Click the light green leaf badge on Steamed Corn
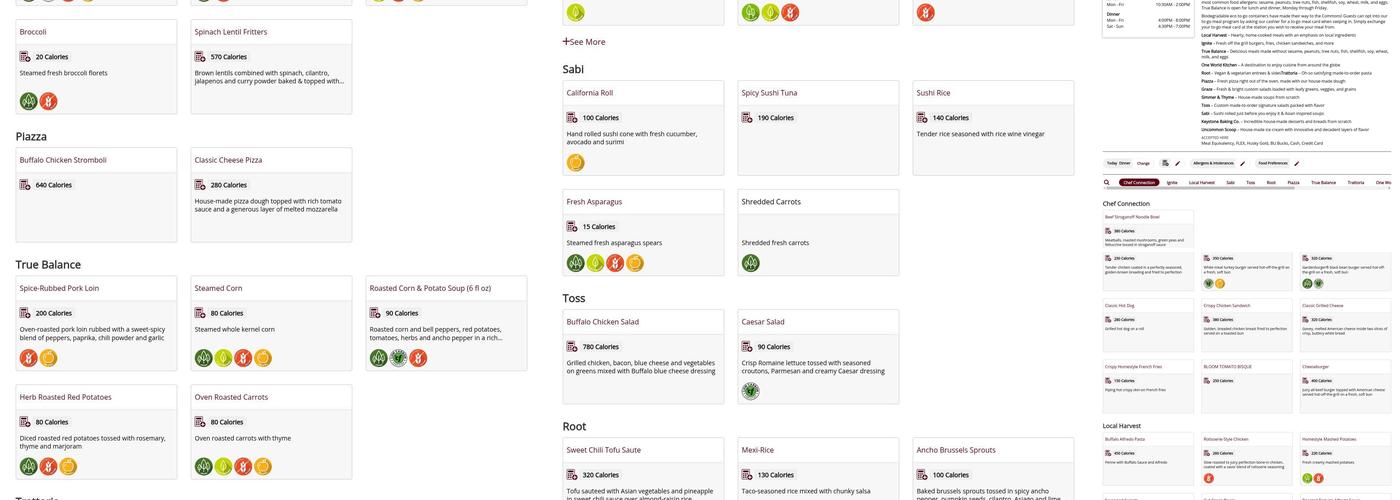 point(223,358)
